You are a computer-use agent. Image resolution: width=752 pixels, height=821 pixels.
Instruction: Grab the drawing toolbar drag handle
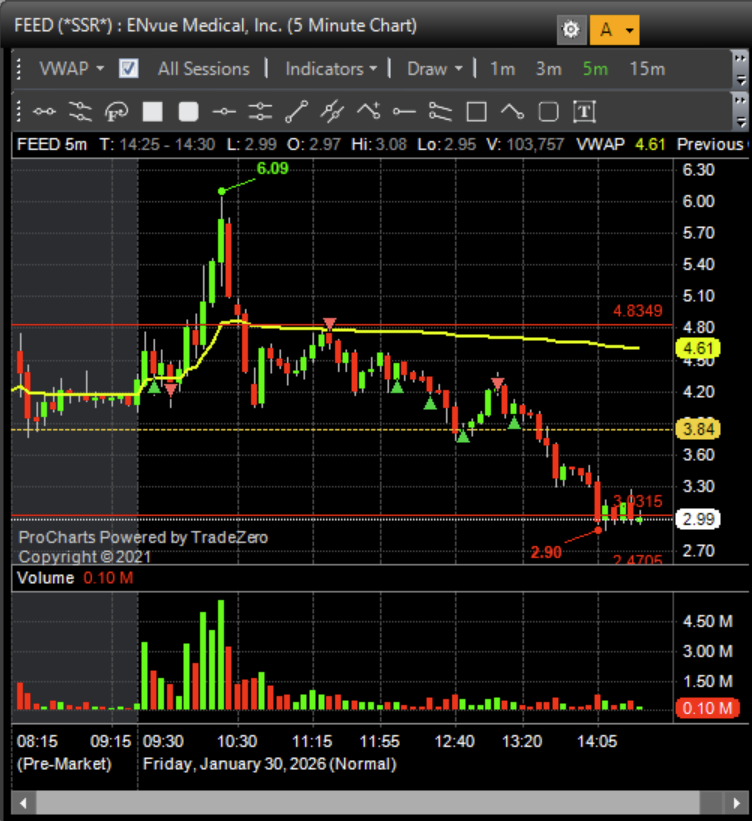pyautogui.click(x=18, y=112)
